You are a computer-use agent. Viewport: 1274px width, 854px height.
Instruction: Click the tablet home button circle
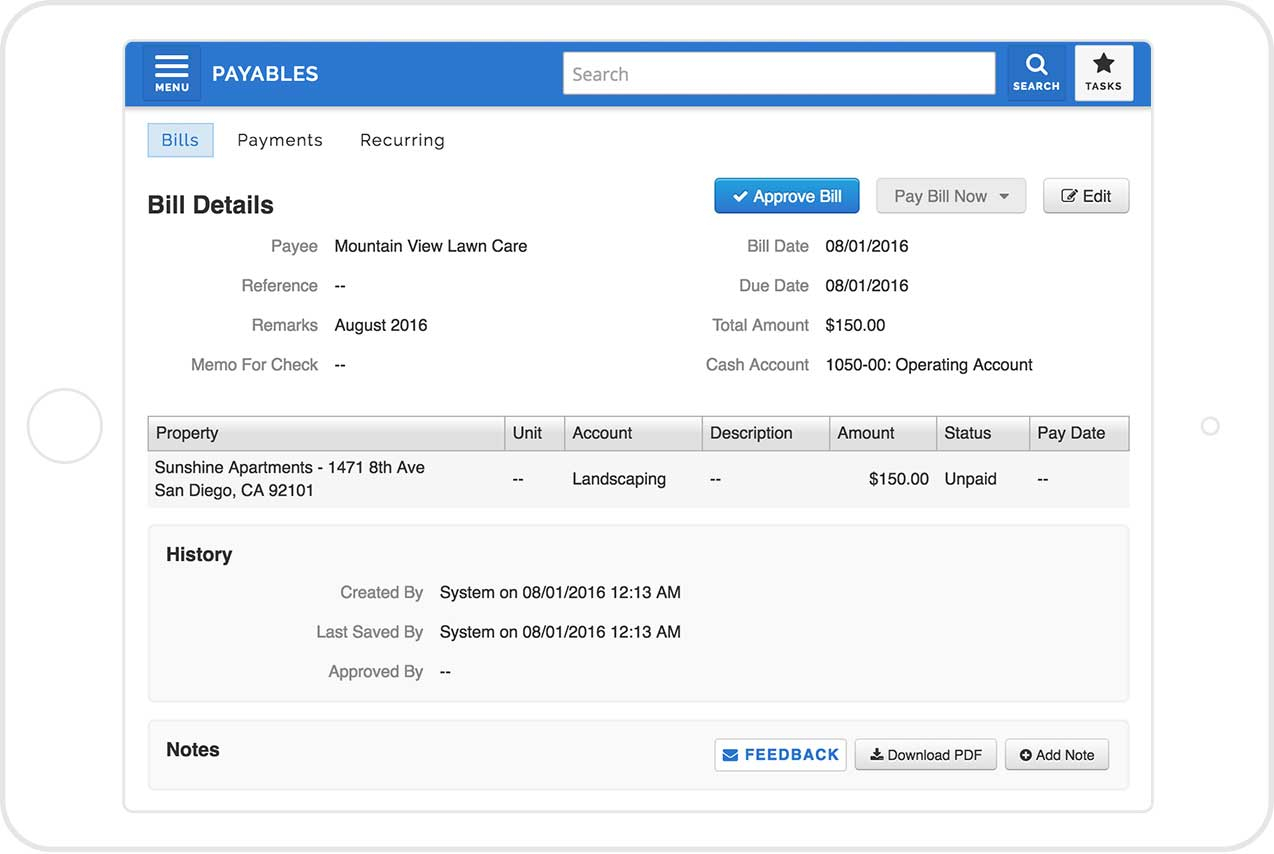(x=65, y=426)
